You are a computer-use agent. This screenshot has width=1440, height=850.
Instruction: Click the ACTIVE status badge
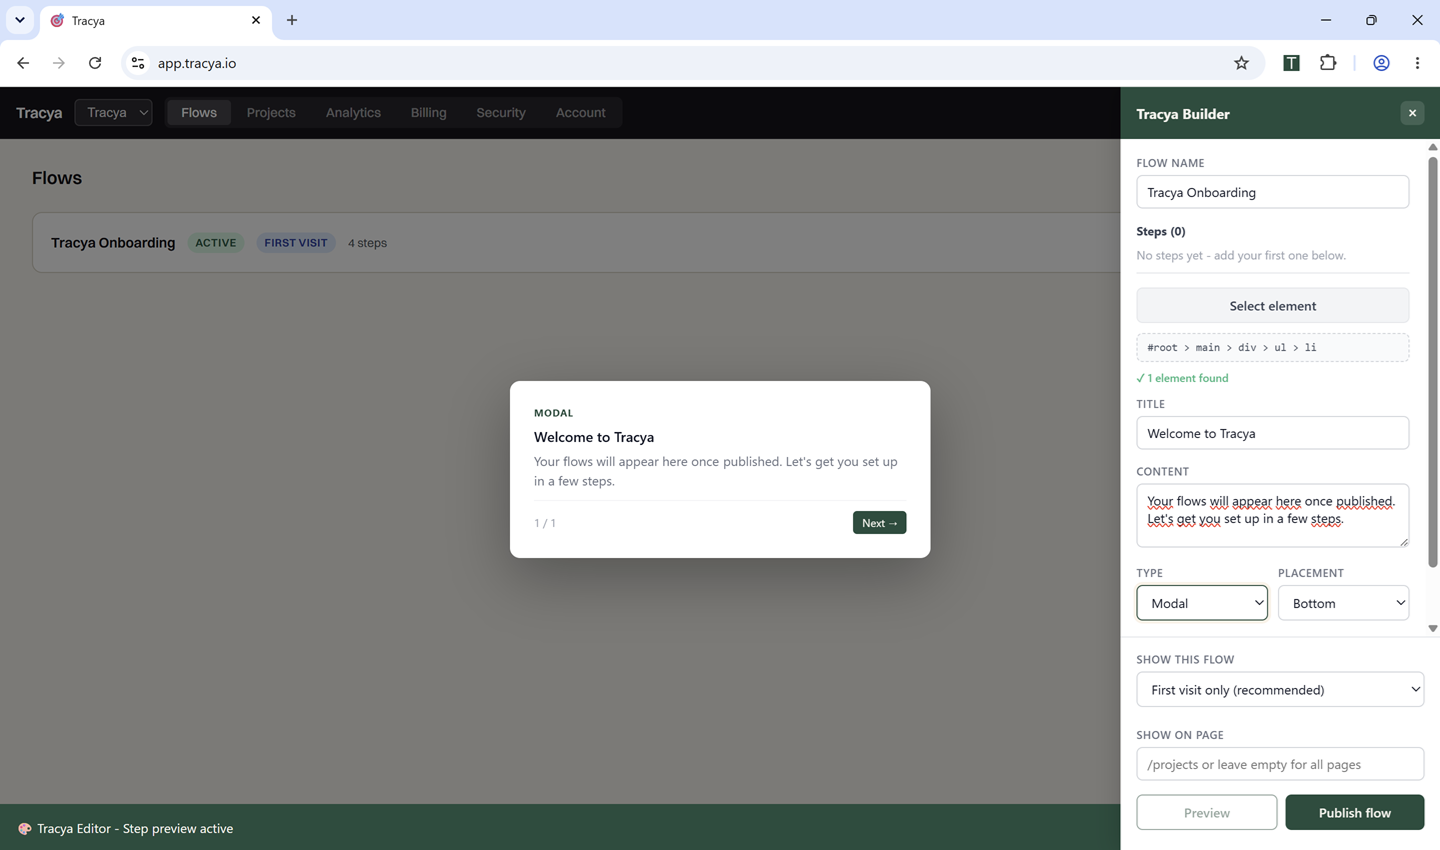(216, 242)
